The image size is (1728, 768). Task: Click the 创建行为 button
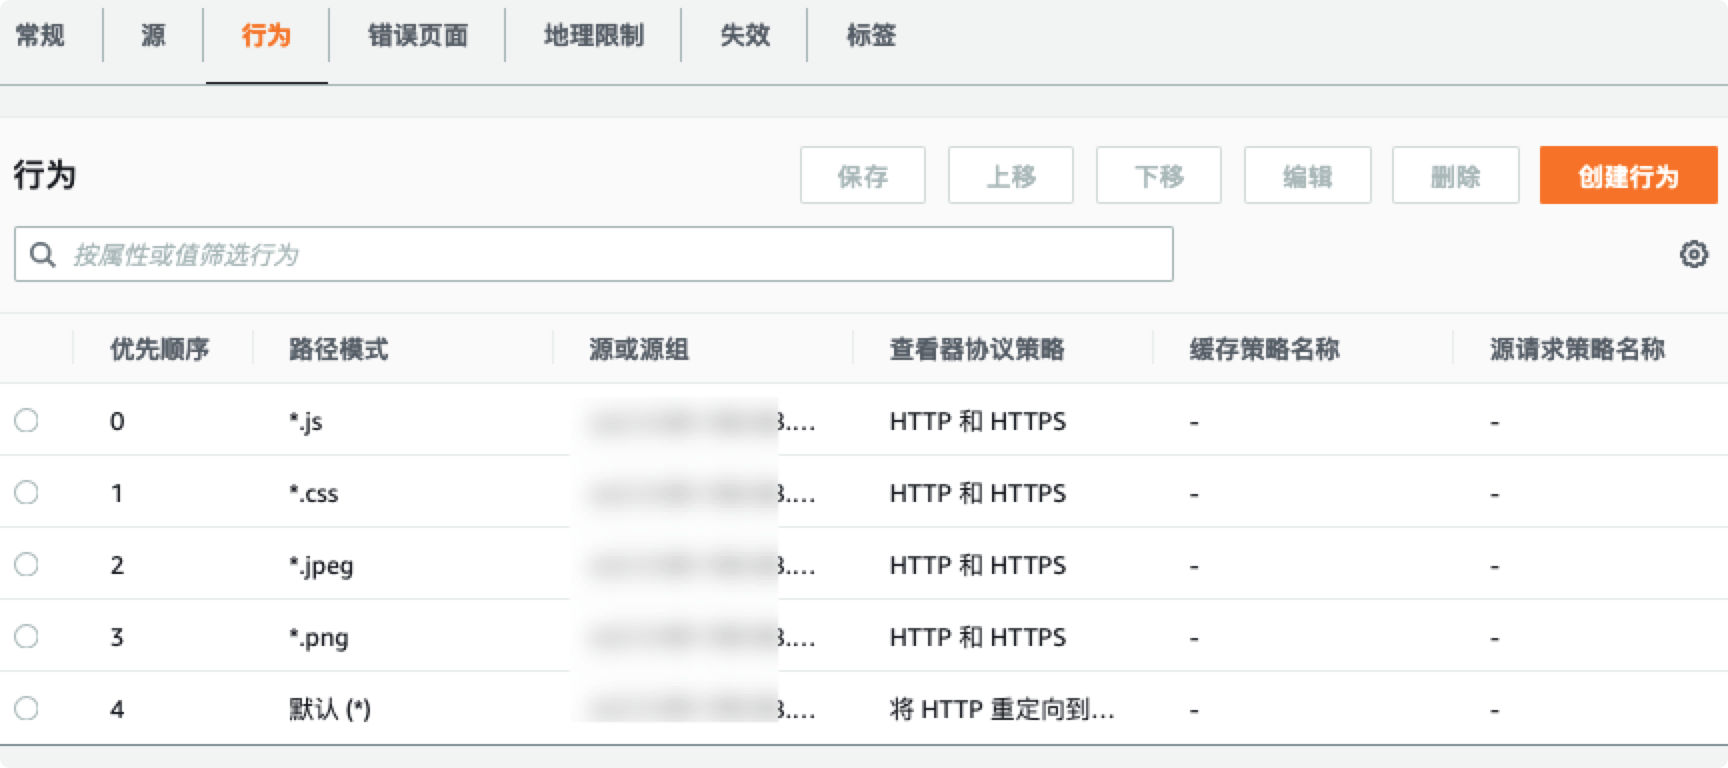point(1628,176)
